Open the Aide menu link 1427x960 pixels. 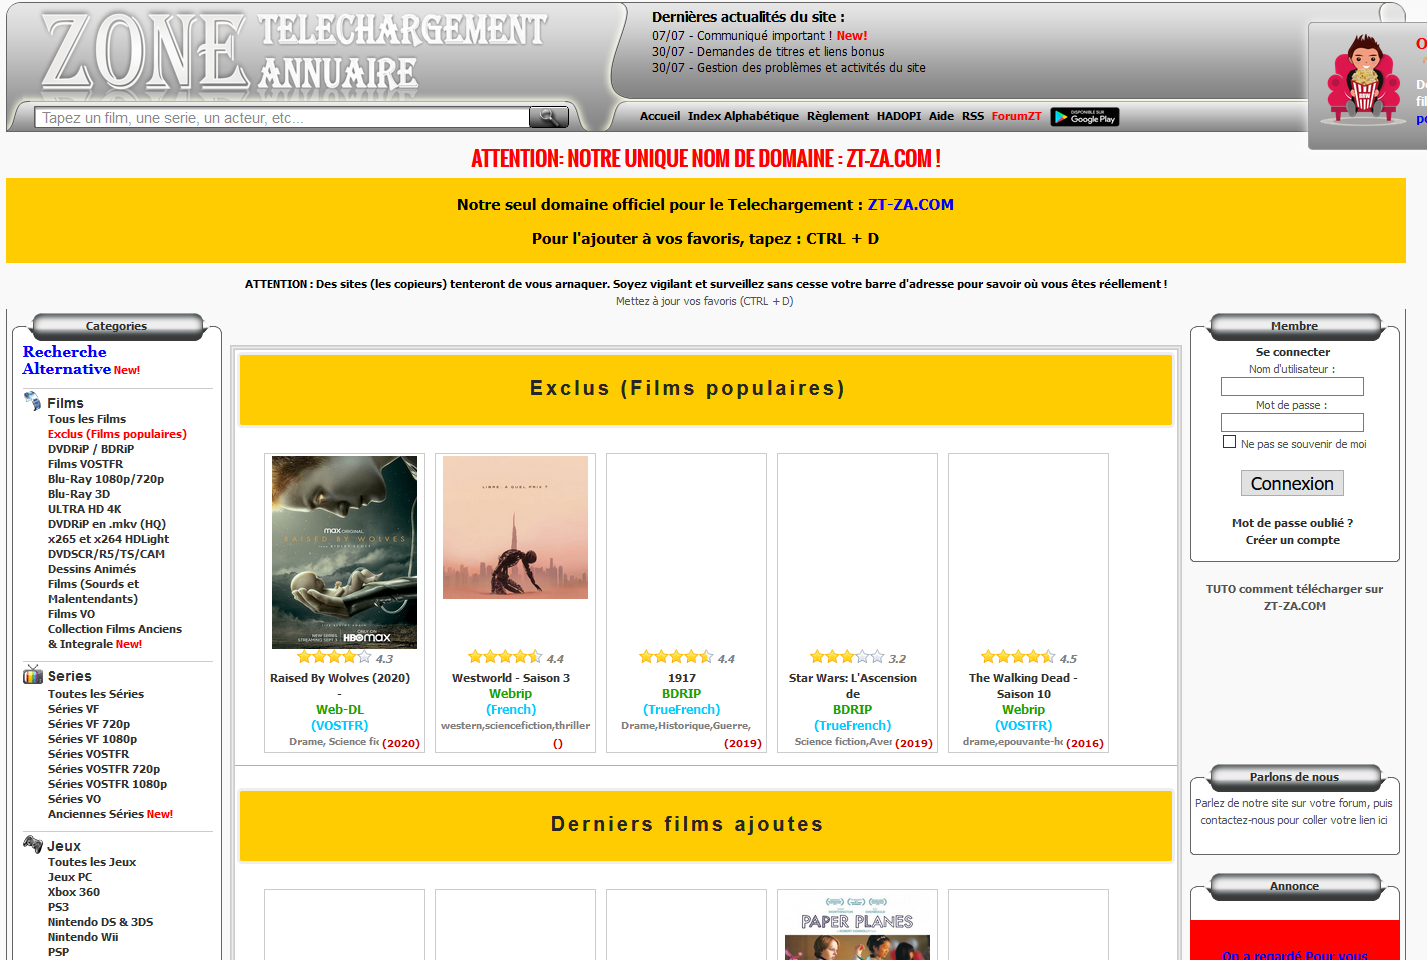[941, 116]
